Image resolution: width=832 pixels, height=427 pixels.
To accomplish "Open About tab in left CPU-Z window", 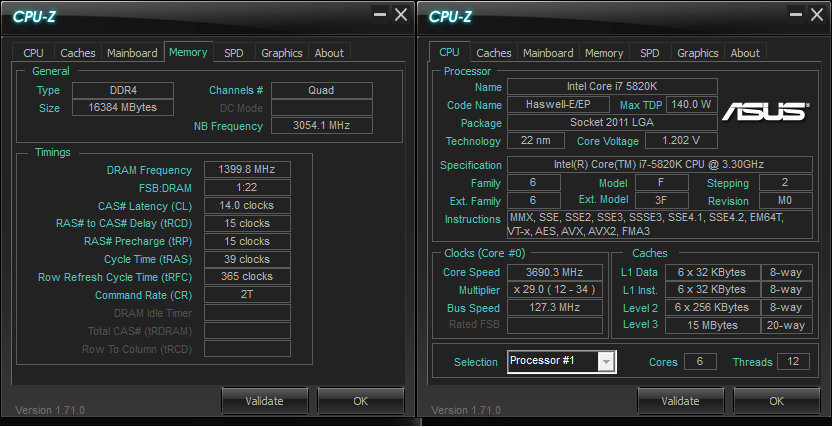I will (329, 53).
